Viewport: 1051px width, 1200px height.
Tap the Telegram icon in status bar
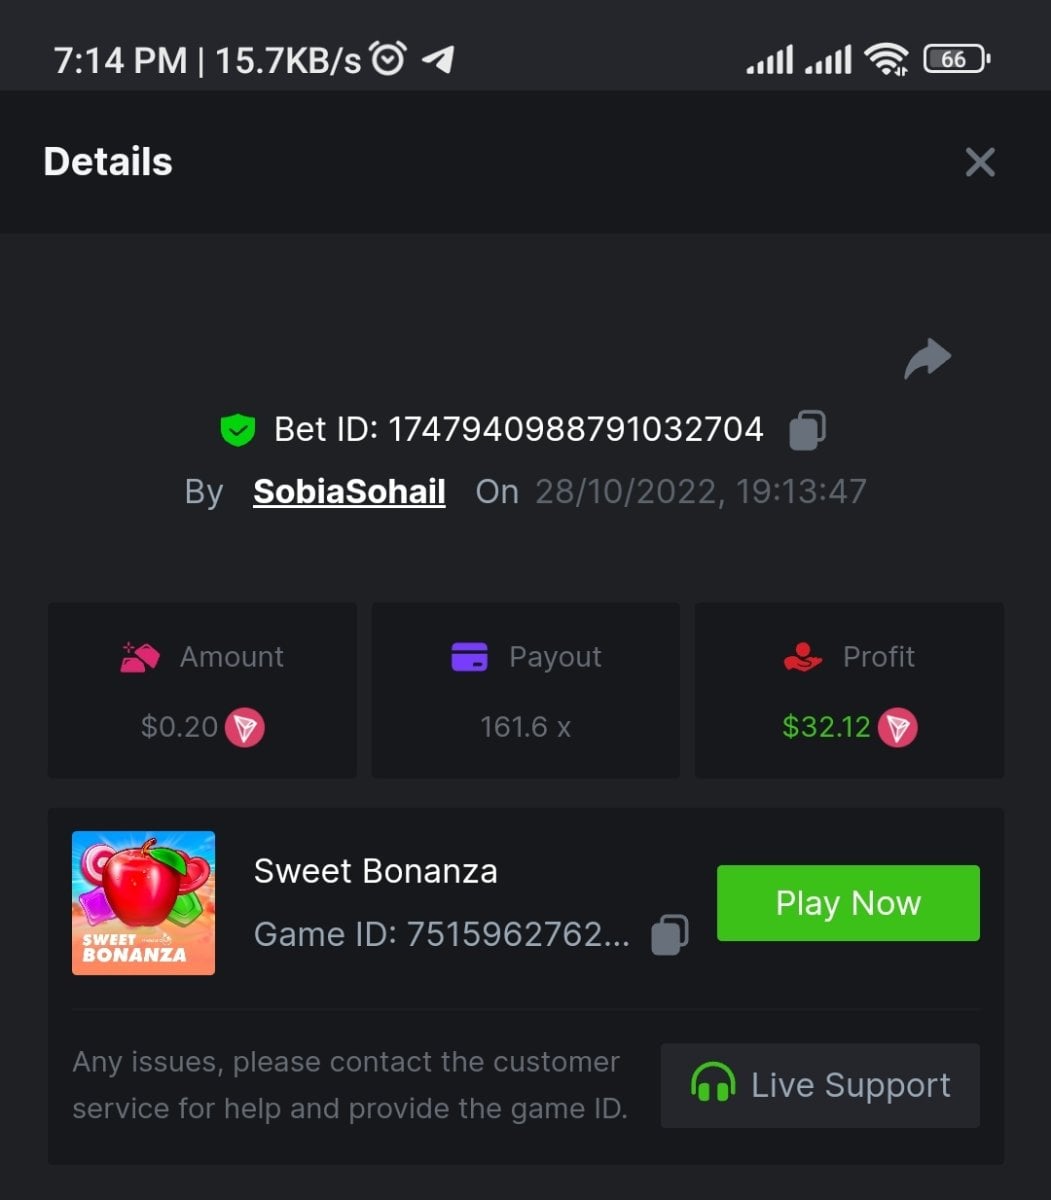coord(438,60)
